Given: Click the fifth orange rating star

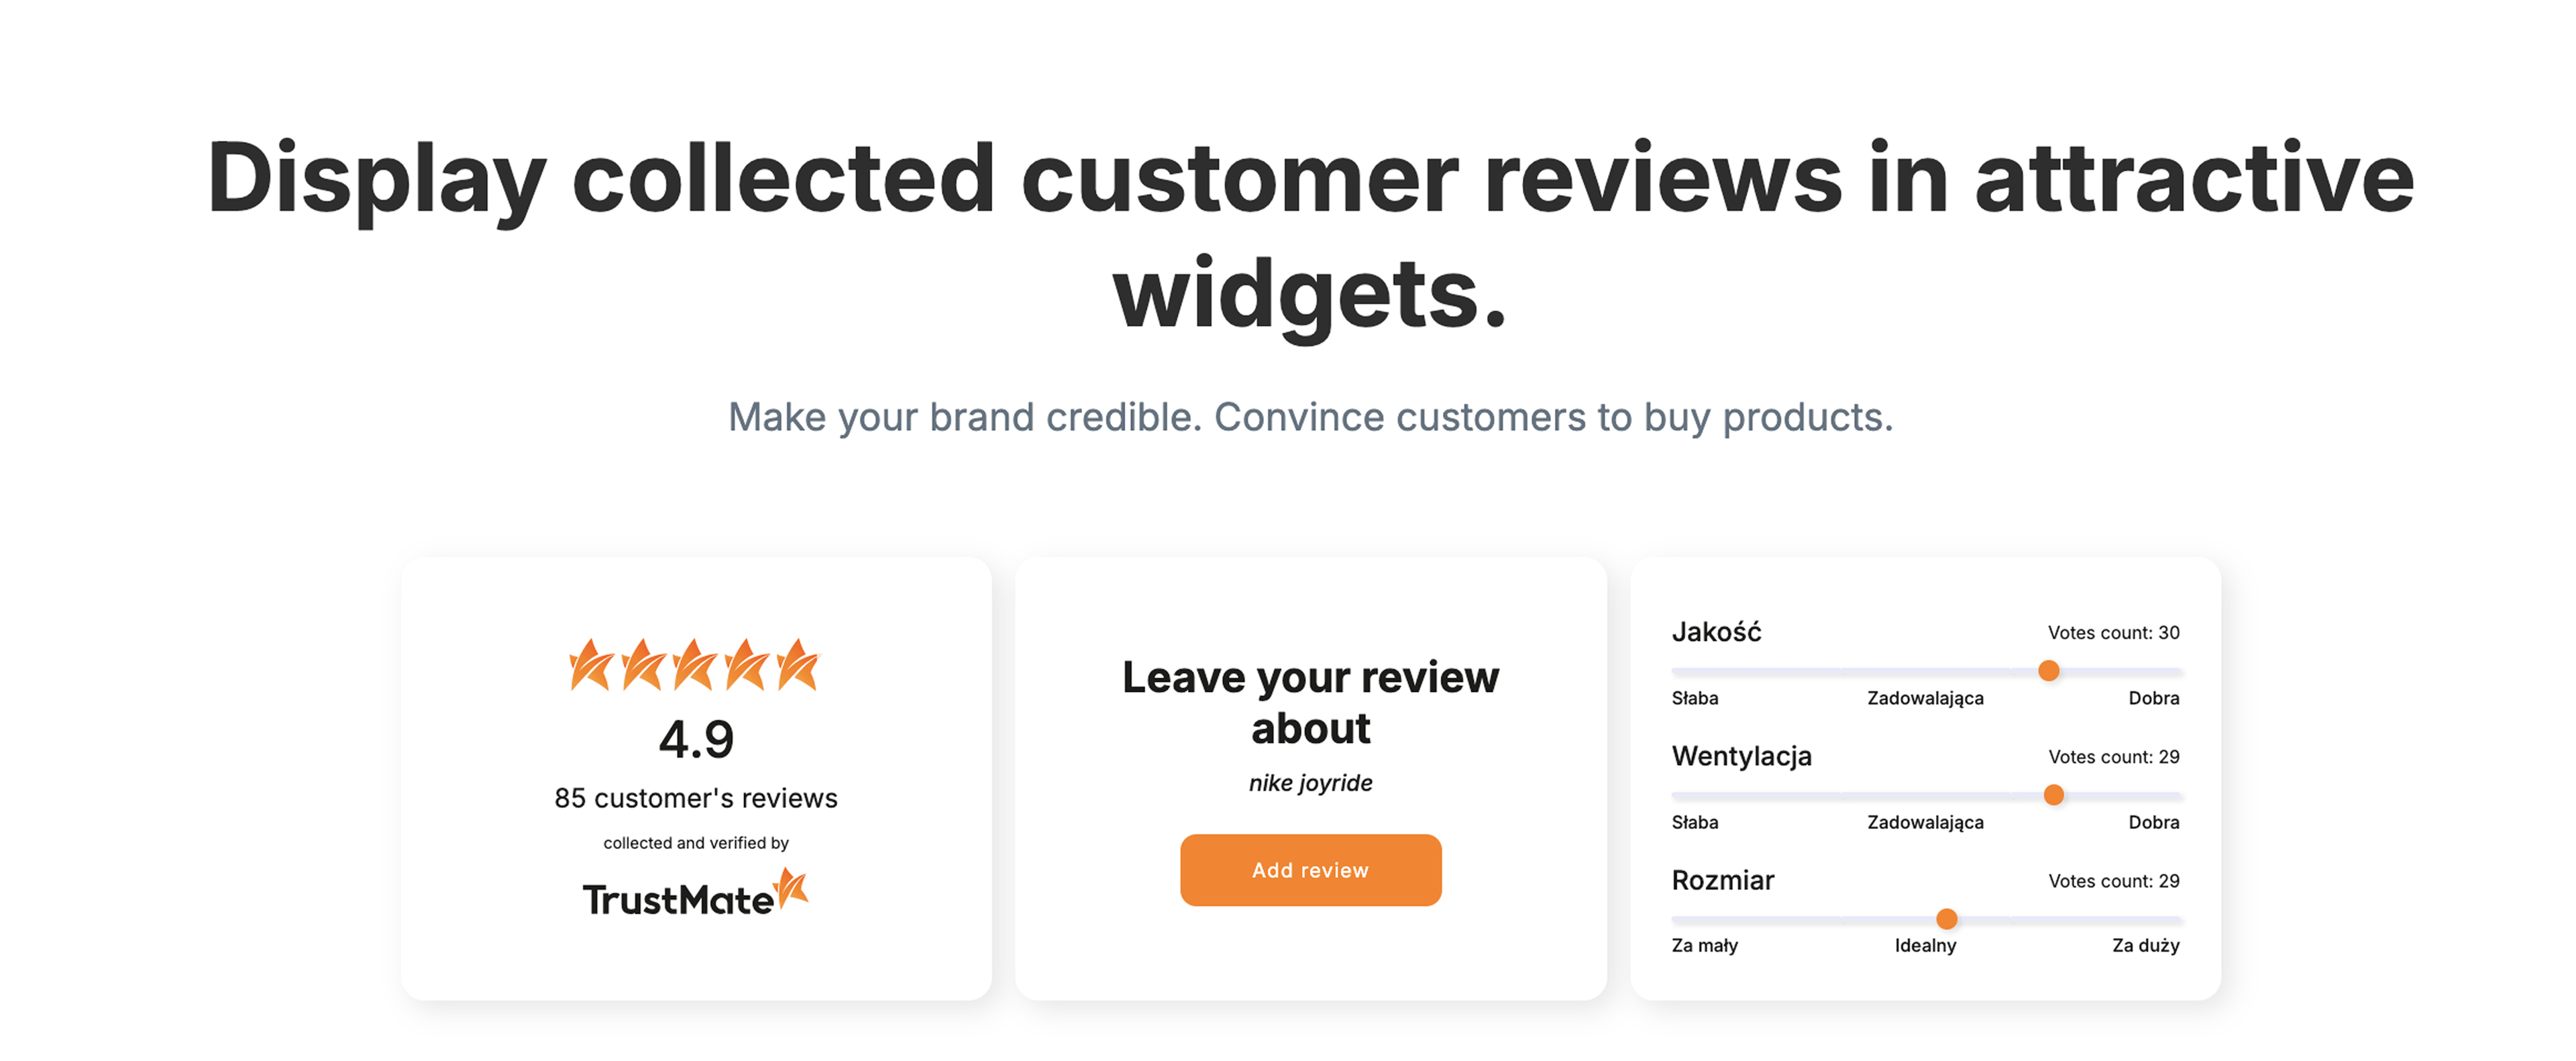Looking at the screenshot, I should click(799, 665).
